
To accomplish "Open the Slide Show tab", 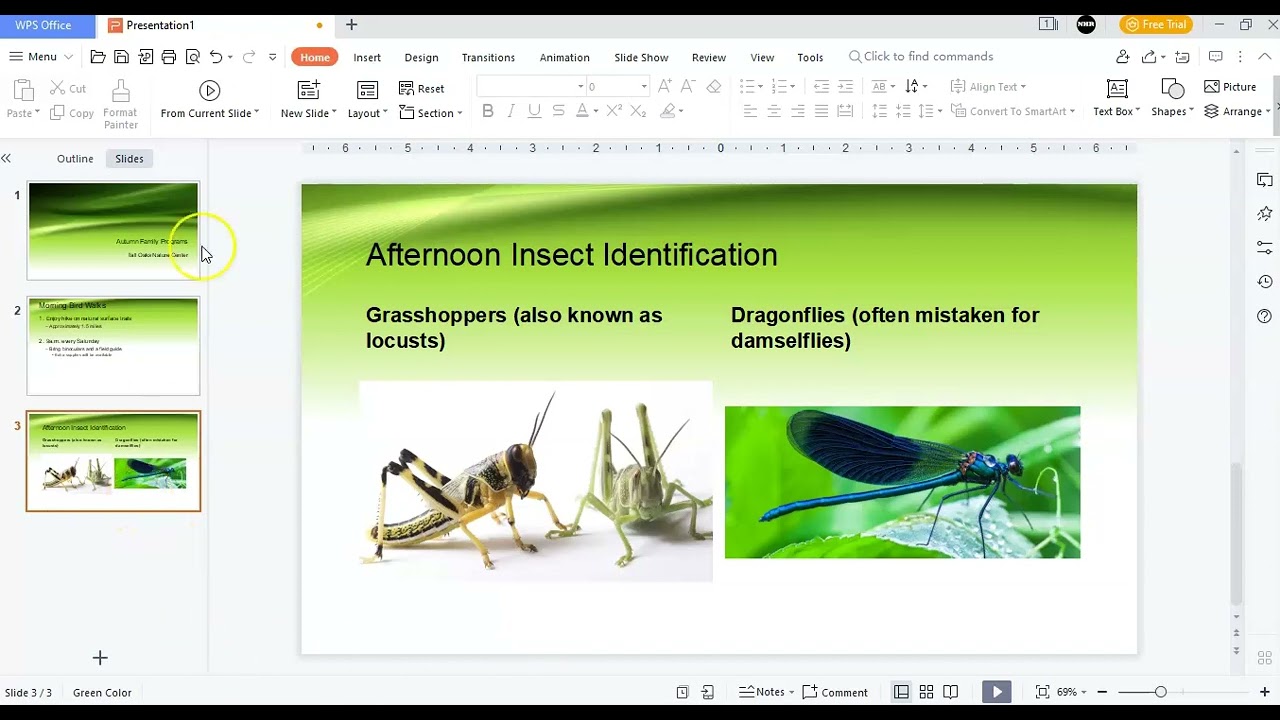I will pyautogui.click(x=641, y=57).
